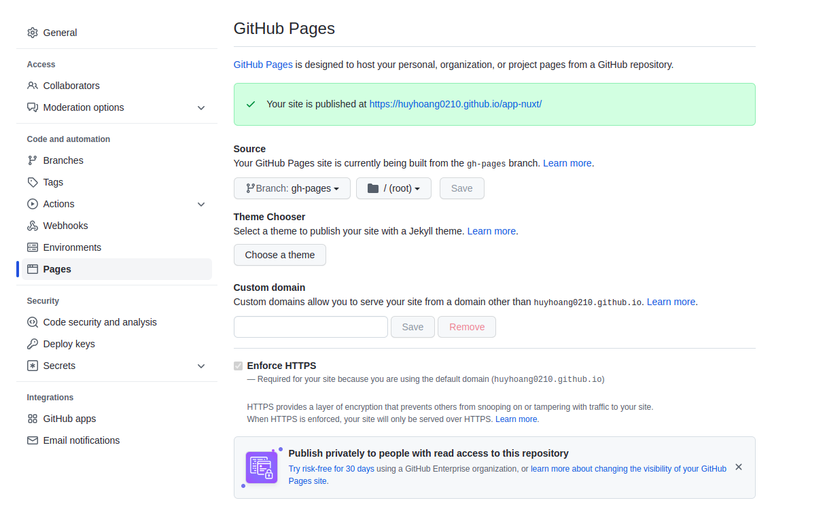The height and width of the screenshot is (526, 825).
Task: Click the Environments server icon
Action: pos(33,247)
